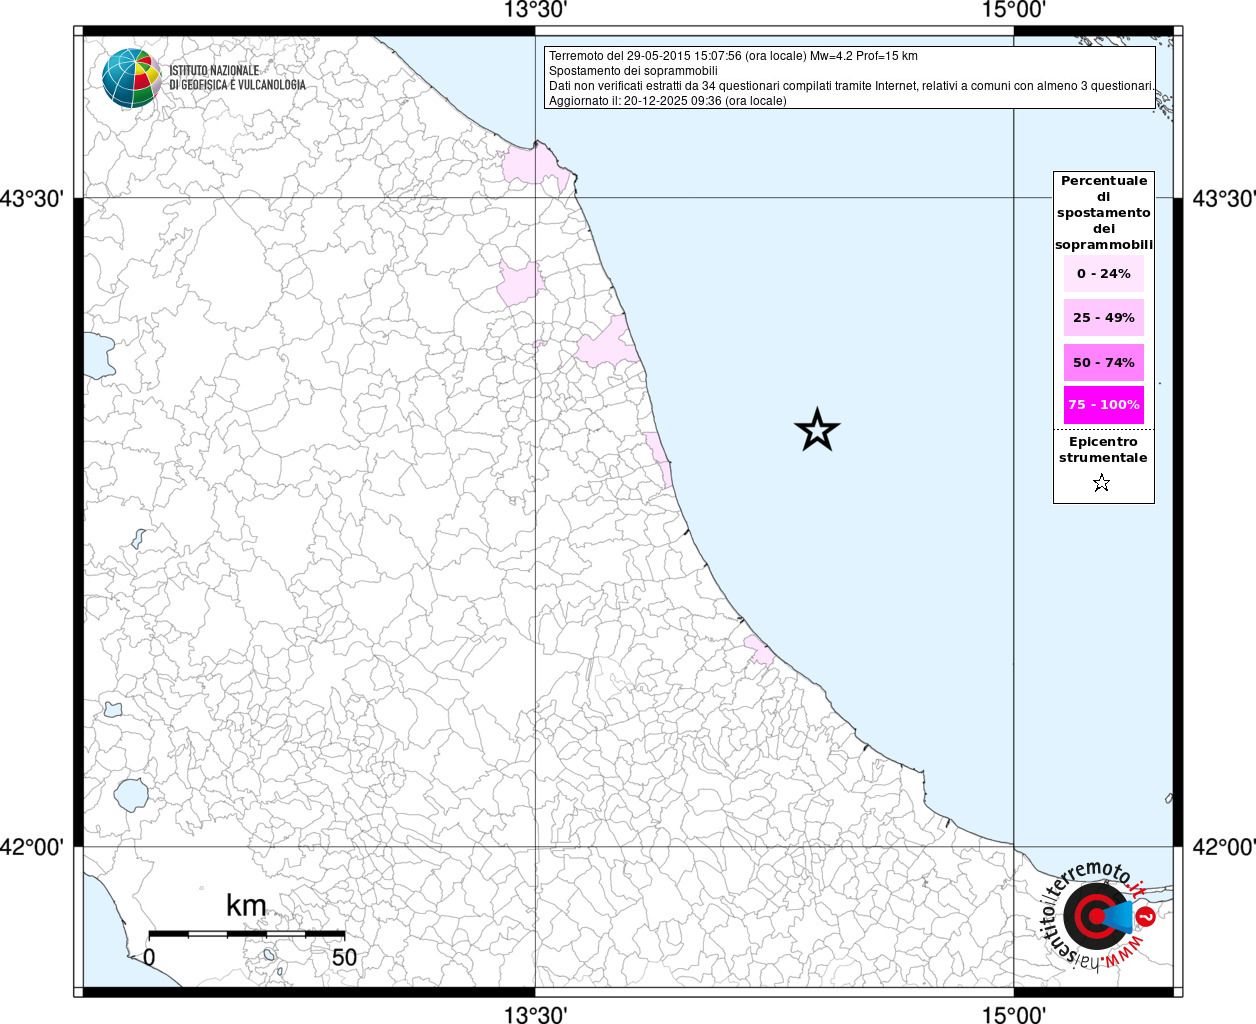Click the 'Spostamento dei soprammobili' subtitle
This screenshot has width=1256, height=1024.
[633, 71]
